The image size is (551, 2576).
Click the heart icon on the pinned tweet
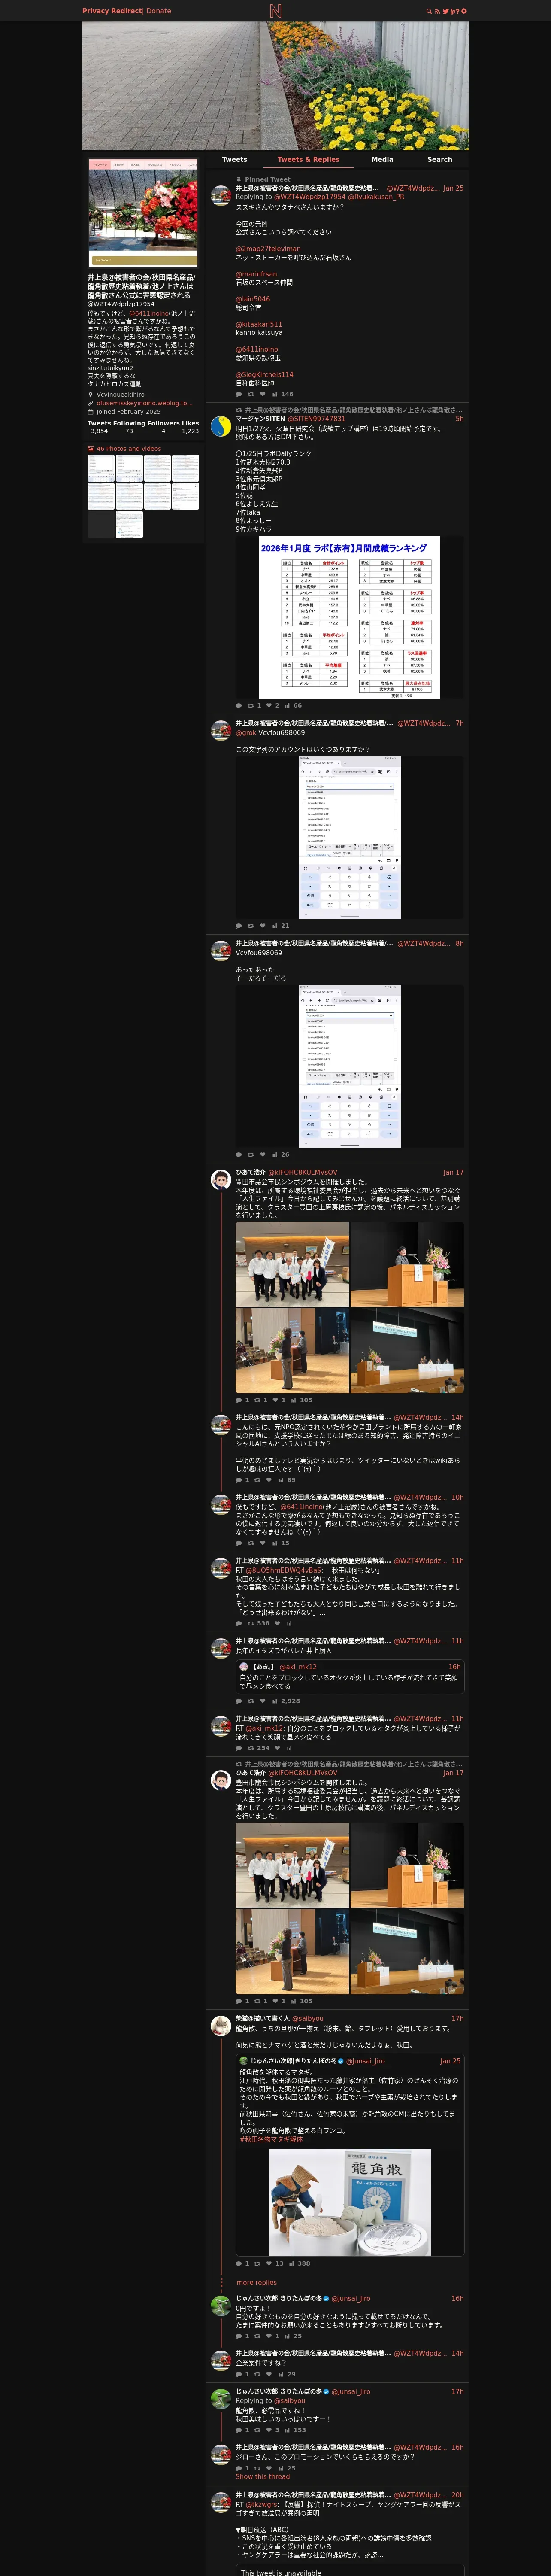pyautogui.click(x=262, y=394)
